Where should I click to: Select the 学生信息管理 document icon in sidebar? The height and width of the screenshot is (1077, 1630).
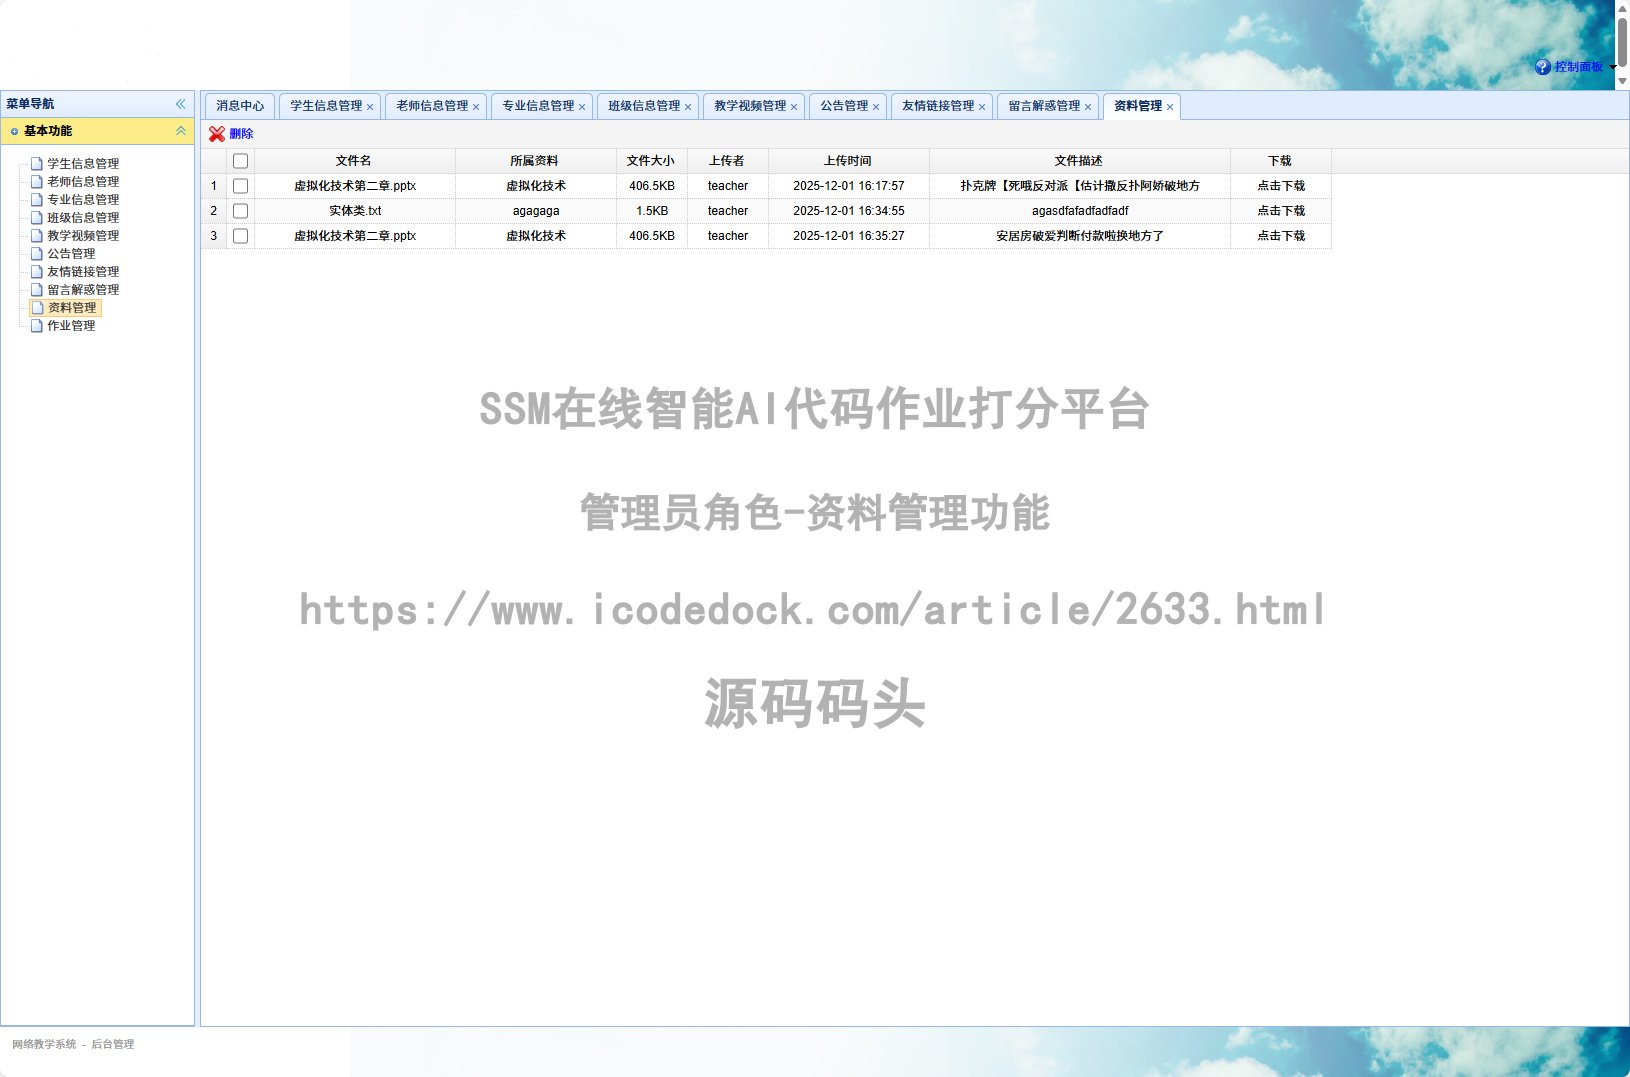click(x=37, y=163)
